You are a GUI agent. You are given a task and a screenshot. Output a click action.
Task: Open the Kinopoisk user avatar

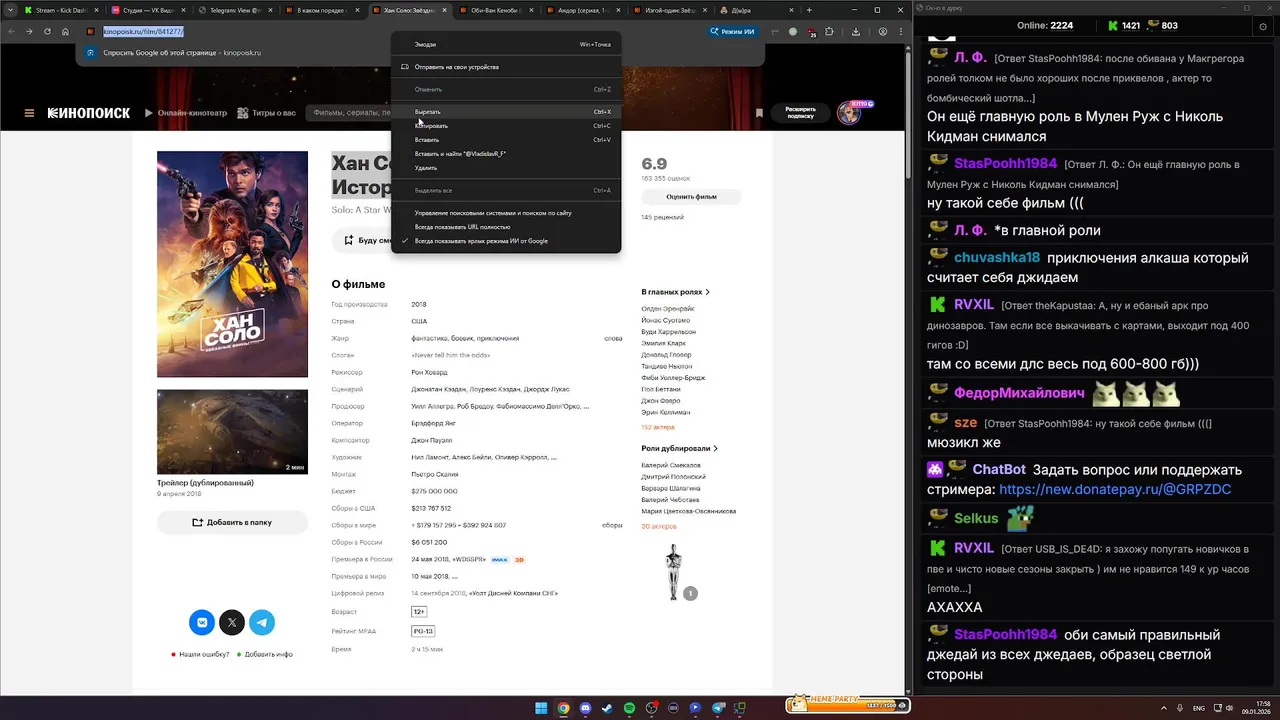pos(849,113)
